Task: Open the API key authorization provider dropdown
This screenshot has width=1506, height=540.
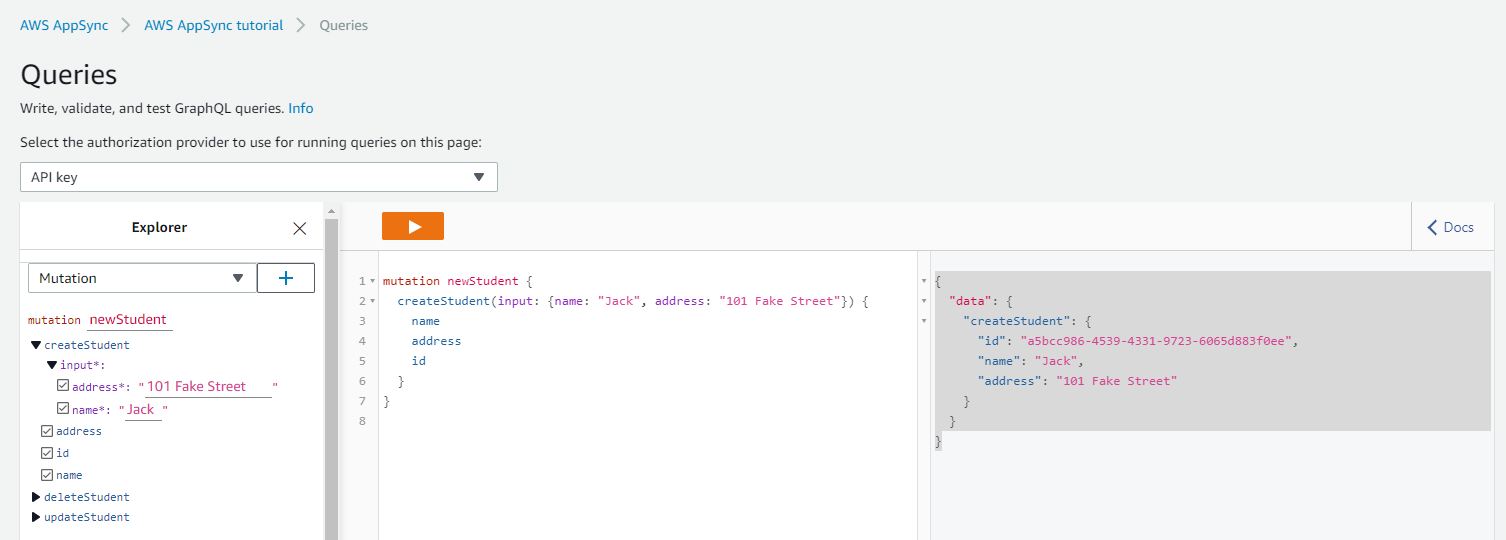Action: [x=259, y=177]
